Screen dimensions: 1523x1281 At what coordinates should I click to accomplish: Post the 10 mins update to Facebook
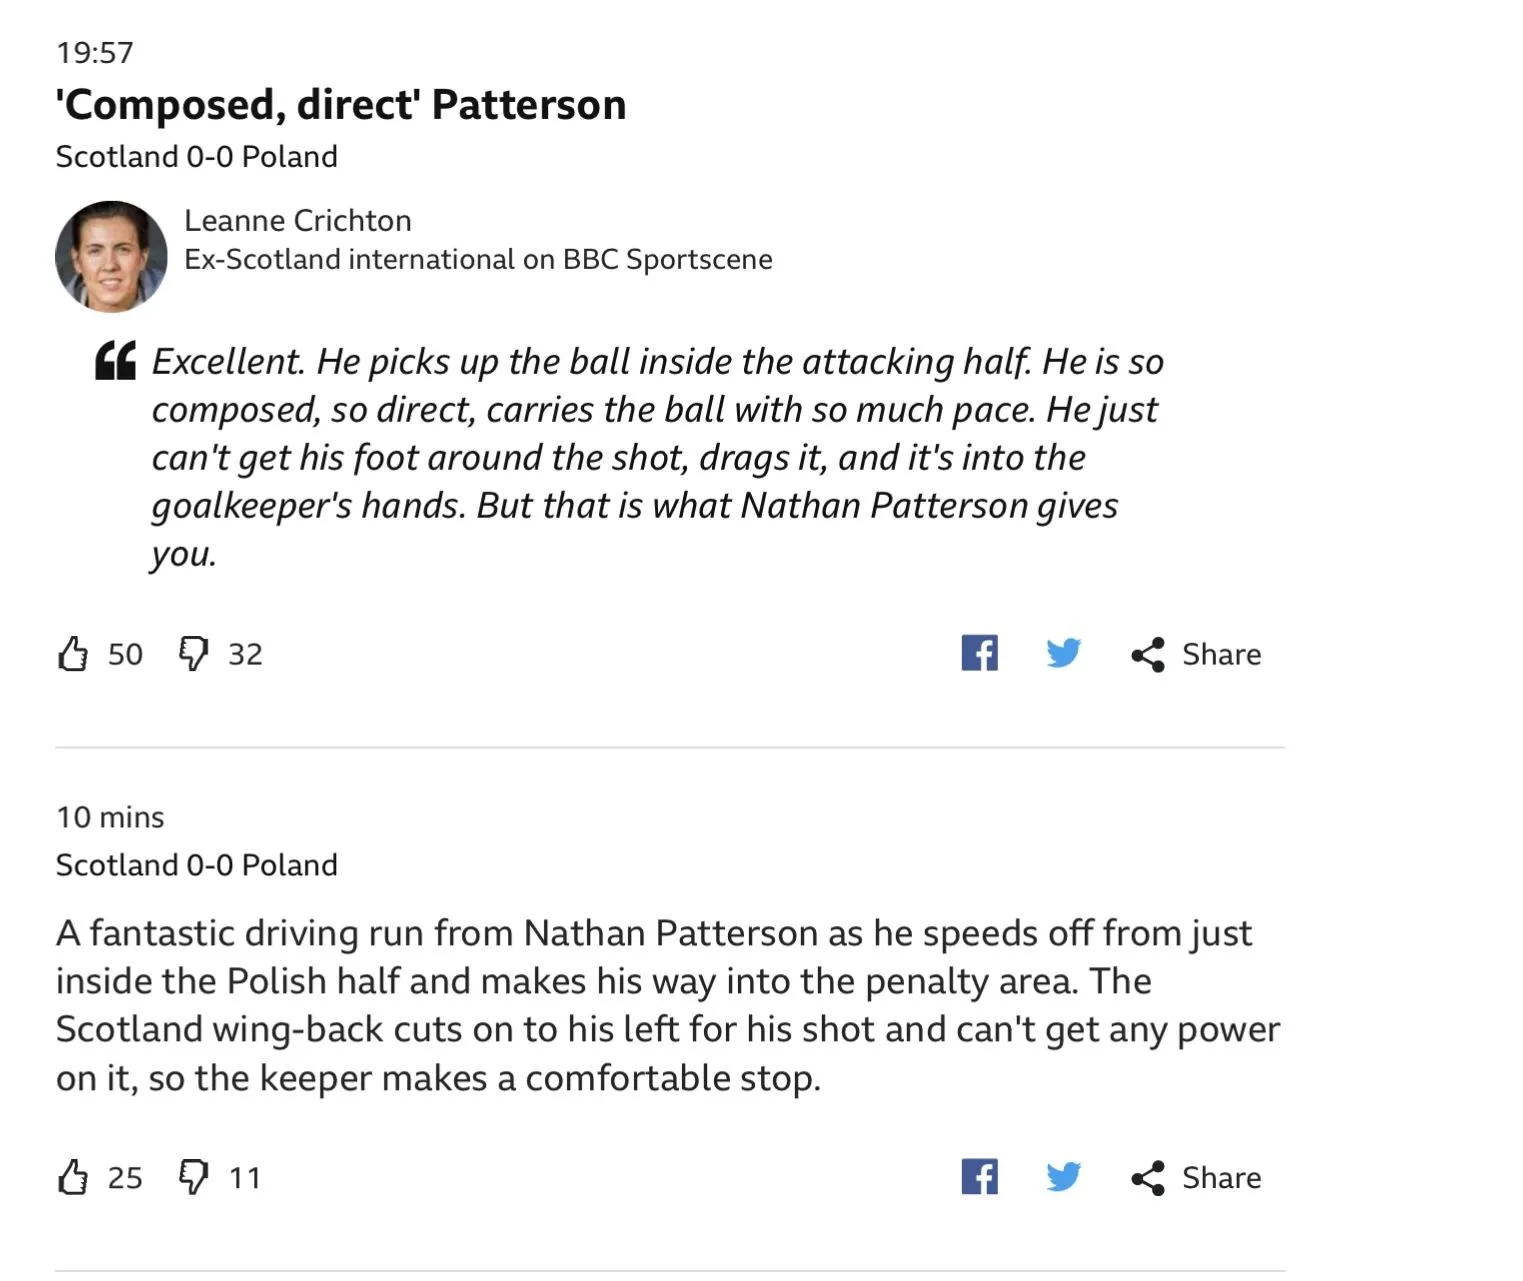(979, 1177)
